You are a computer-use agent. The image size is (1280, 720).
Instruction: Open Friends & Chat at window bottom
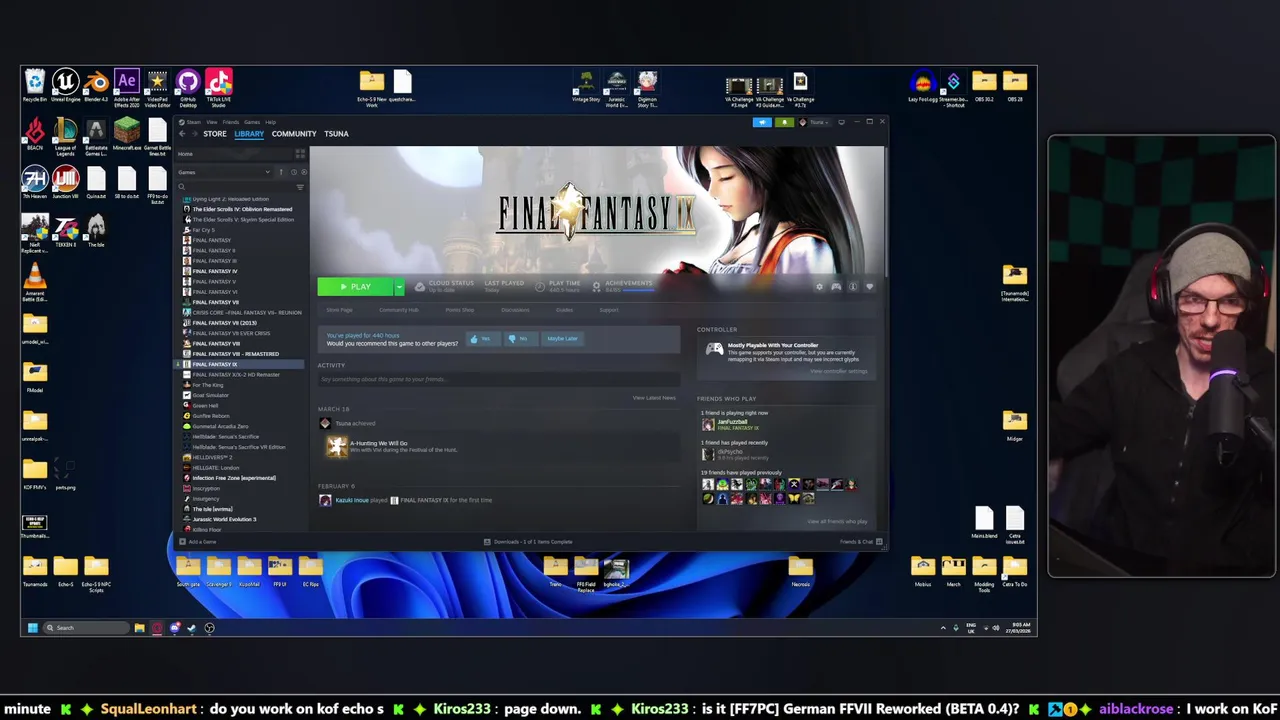pyautogui.click(x=861, y=542)
